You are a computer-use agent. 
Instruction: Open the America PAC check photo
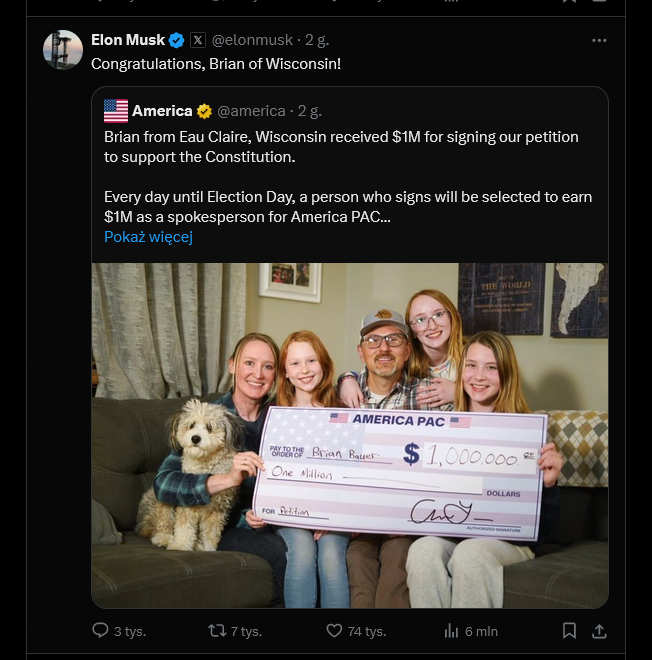[349, 435]
